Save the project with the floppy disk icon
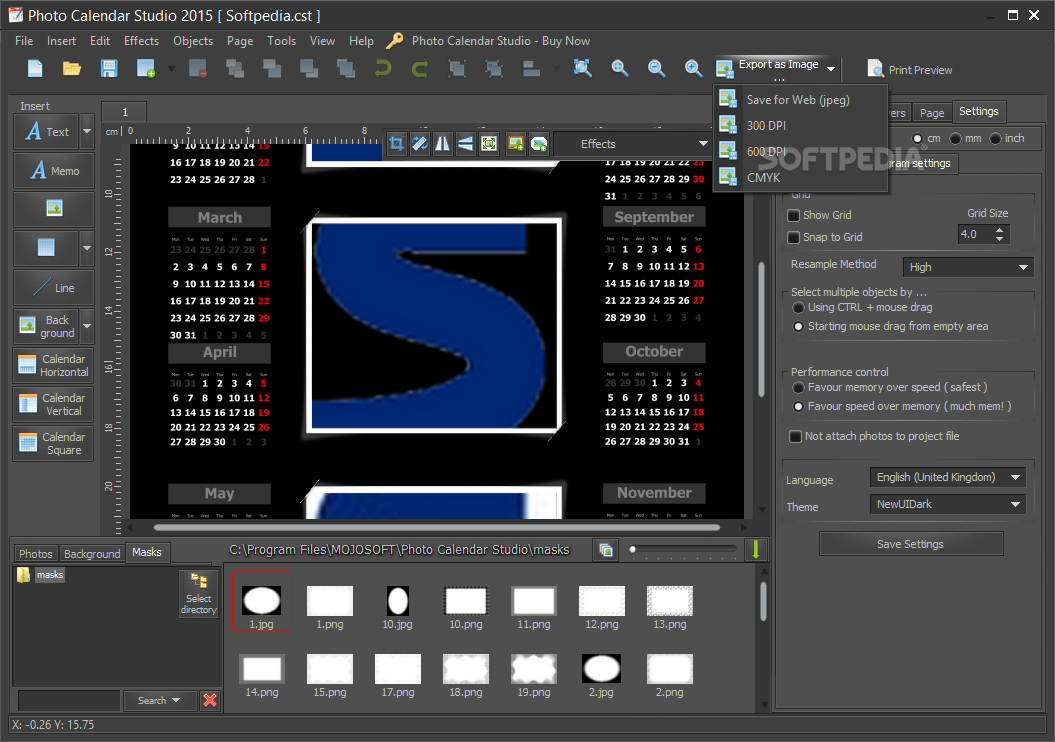This screenshot has height=742, width=1055. [x=109, y=69]
